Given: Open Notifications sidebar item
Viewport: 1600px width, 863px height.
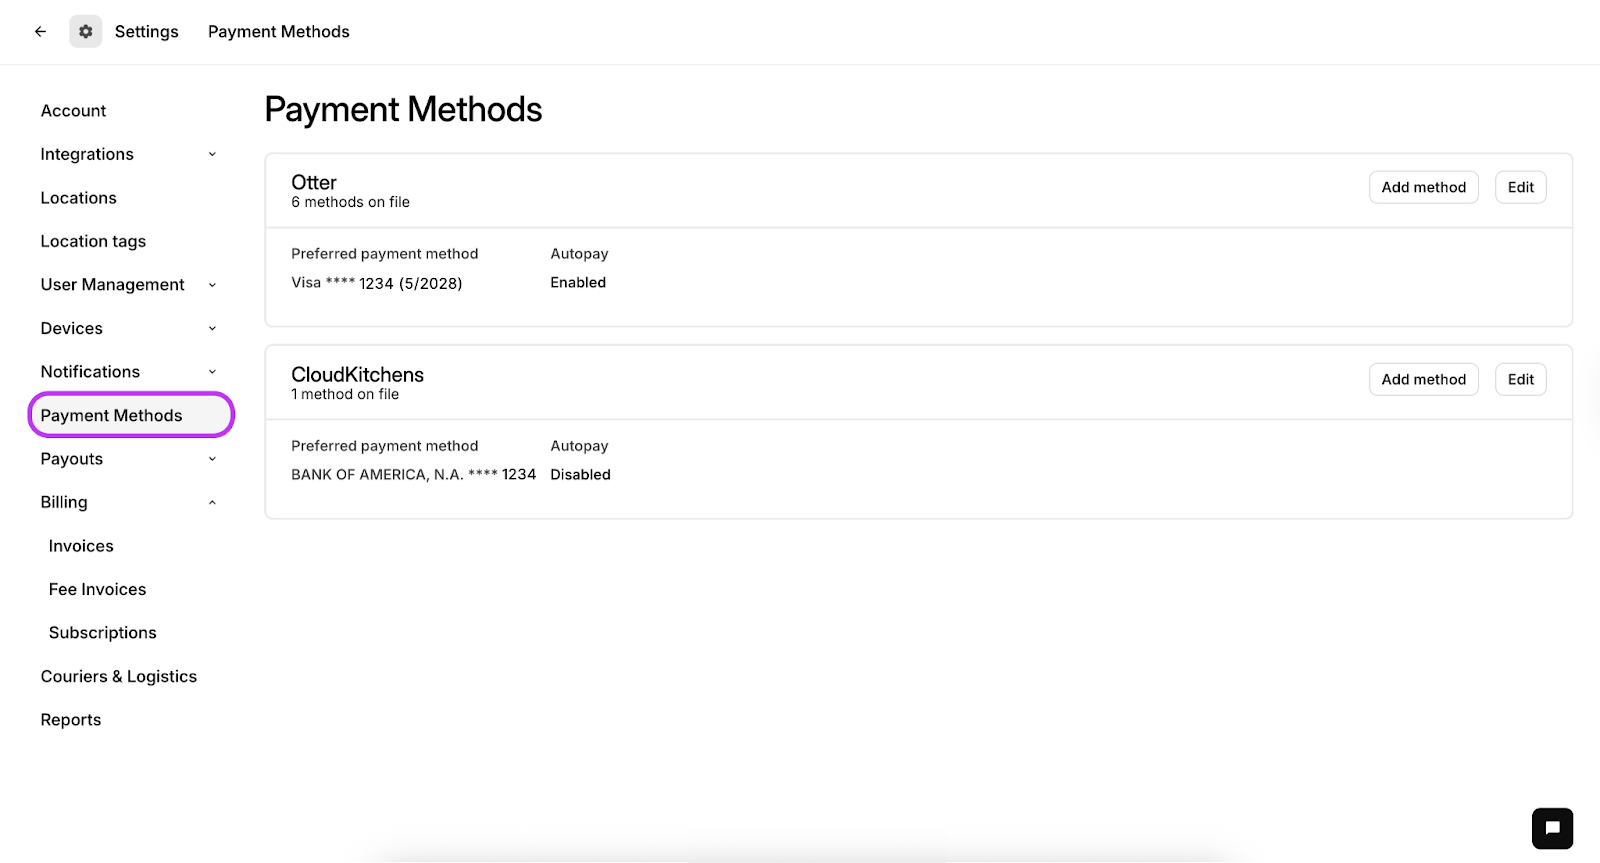Looking at the screenshot, I should [x=90, y=372].
